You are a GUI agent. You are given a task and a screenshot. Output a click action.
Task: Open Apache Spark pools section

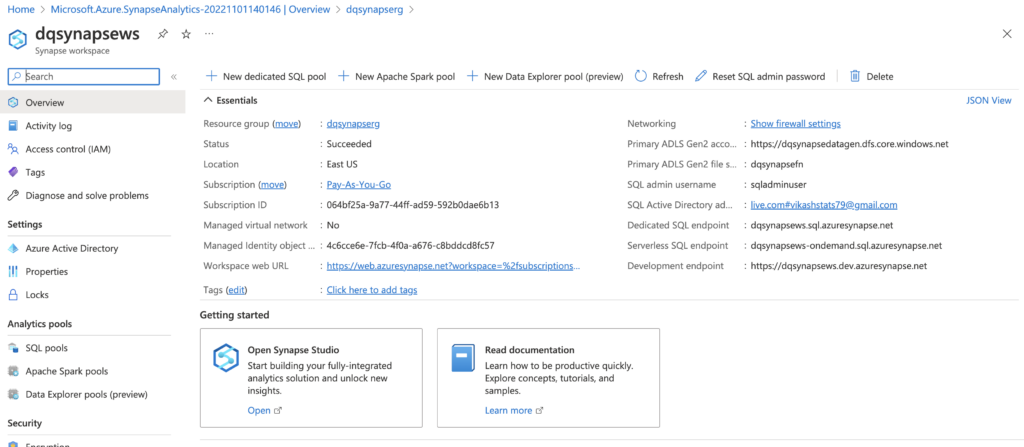(66, 371)
